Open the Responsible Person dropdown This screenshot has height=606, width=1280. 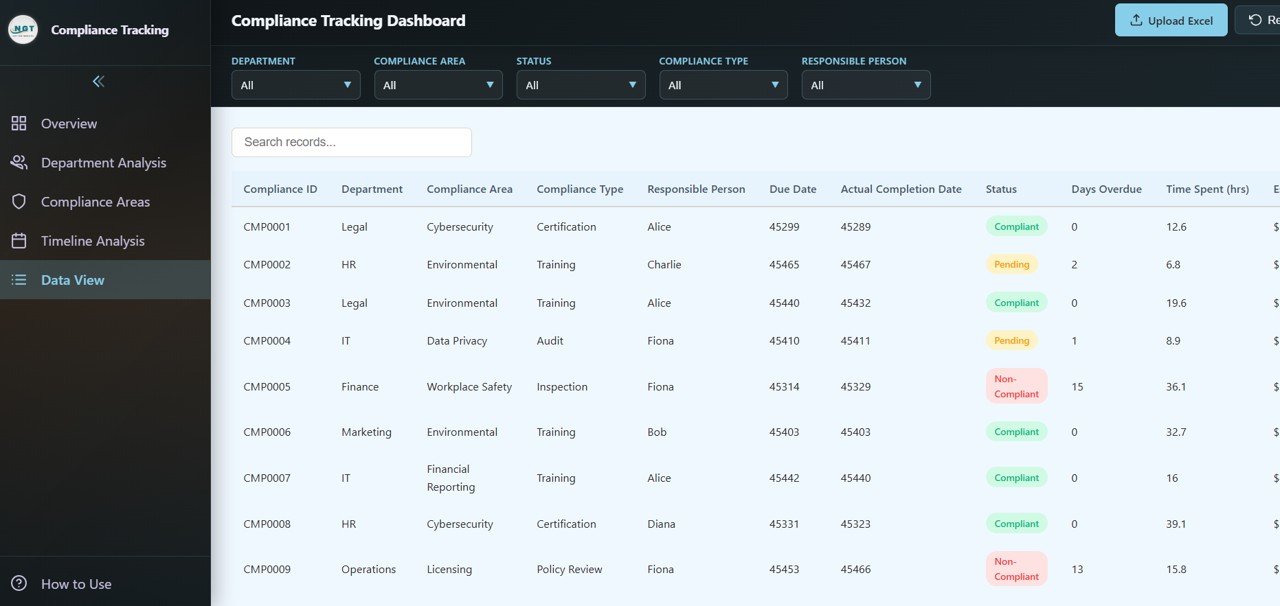(866, 85)
